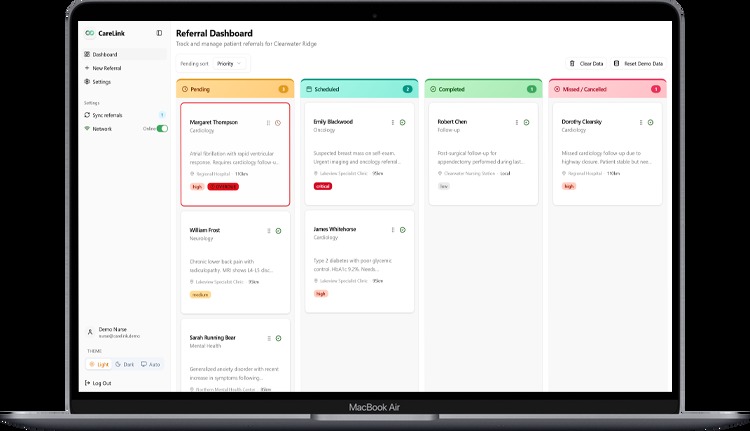Click the medium tag on William Frost card
Viewport: 750px width, 431px height.
[200, 295]
